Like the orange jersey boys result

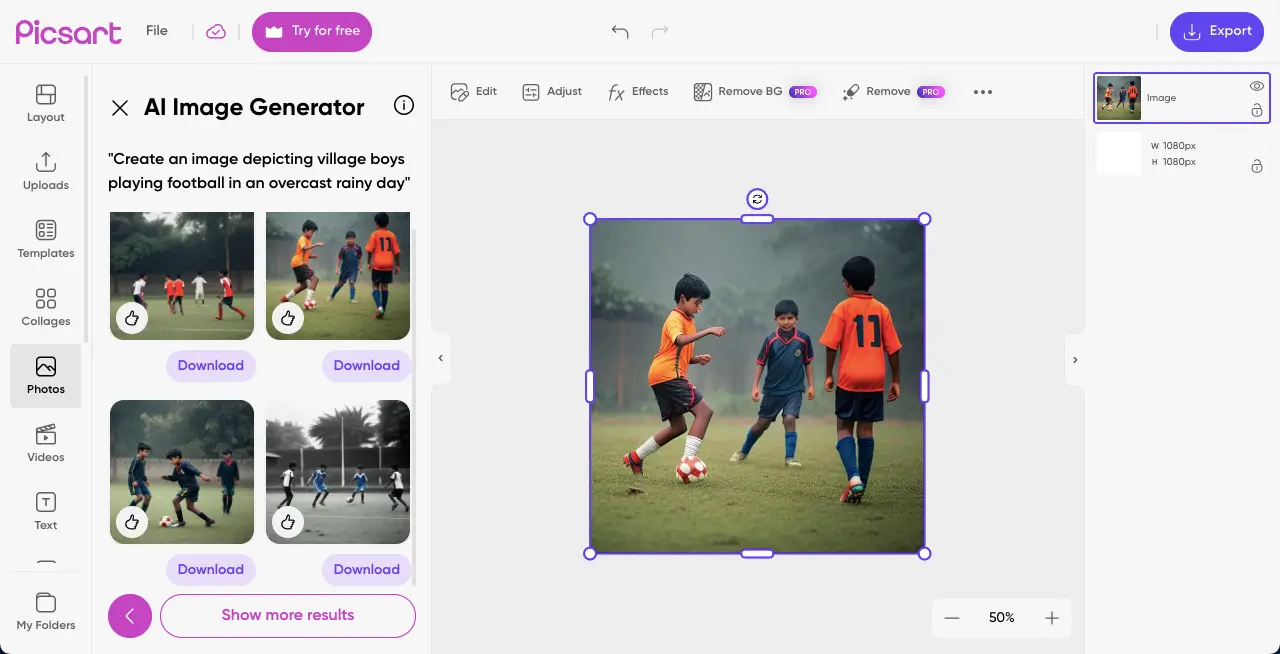click(x=288, y=318)
